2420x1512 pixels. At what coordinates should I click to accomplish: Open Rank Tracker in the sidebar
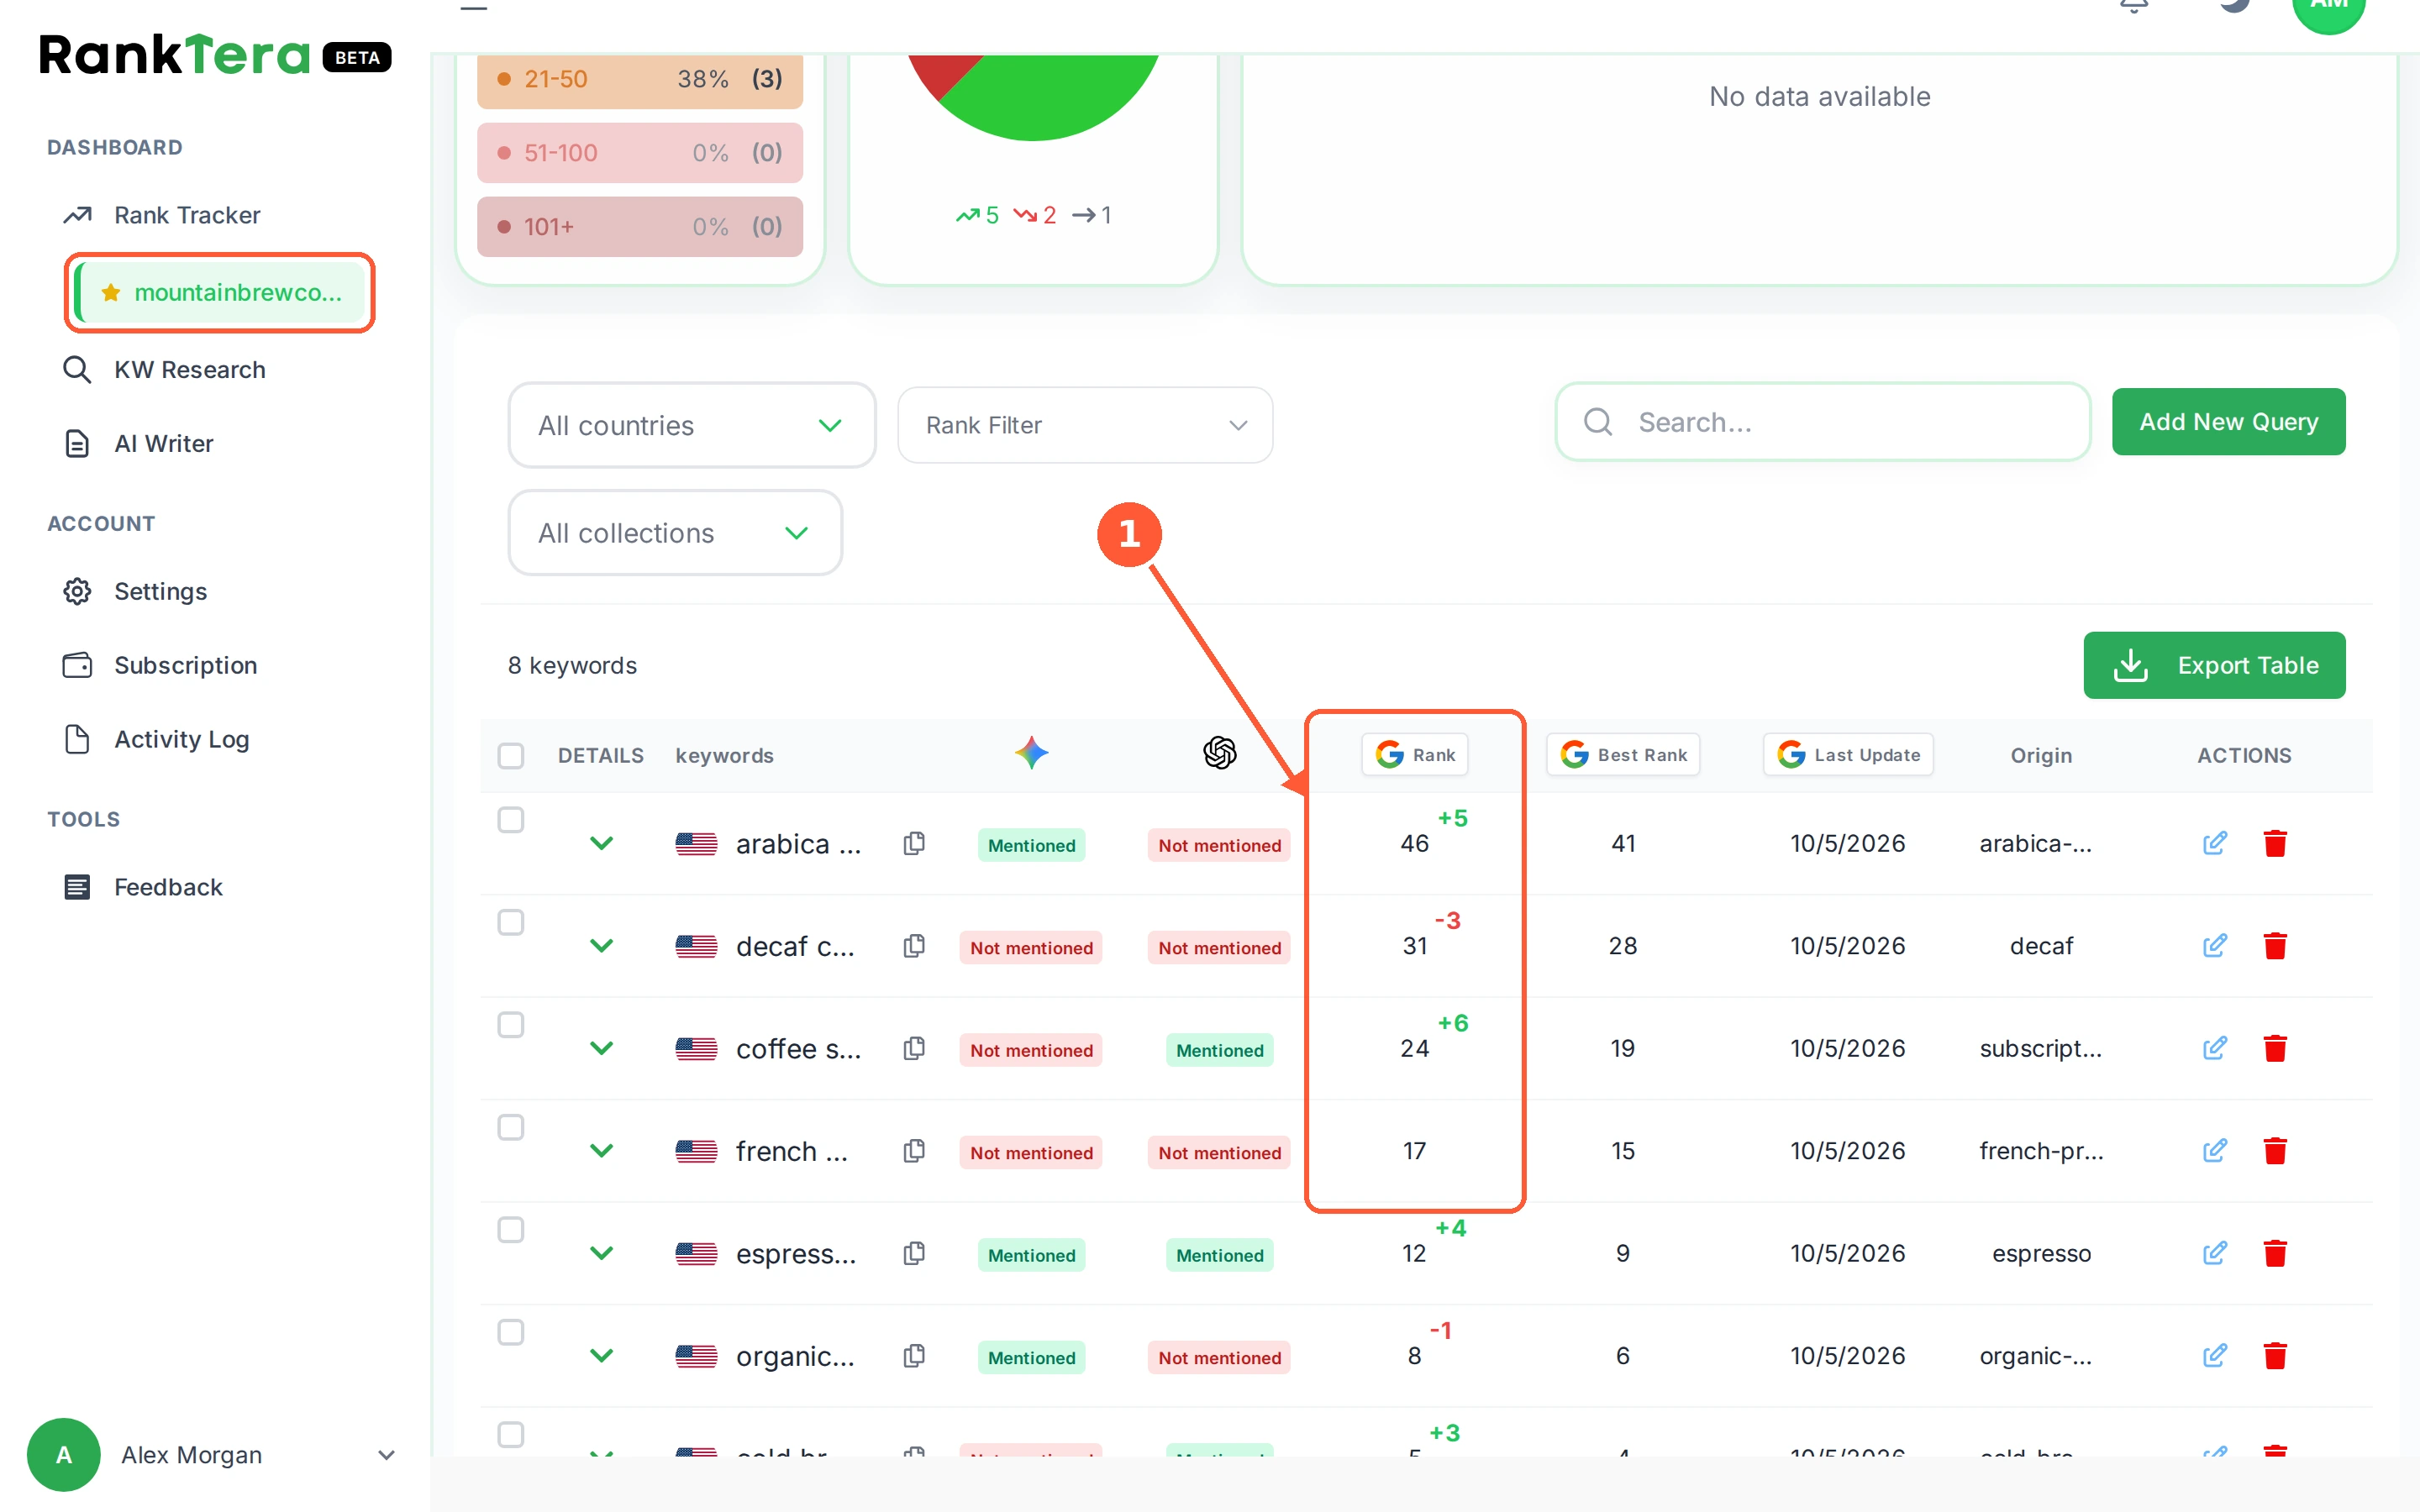[186, 215]
